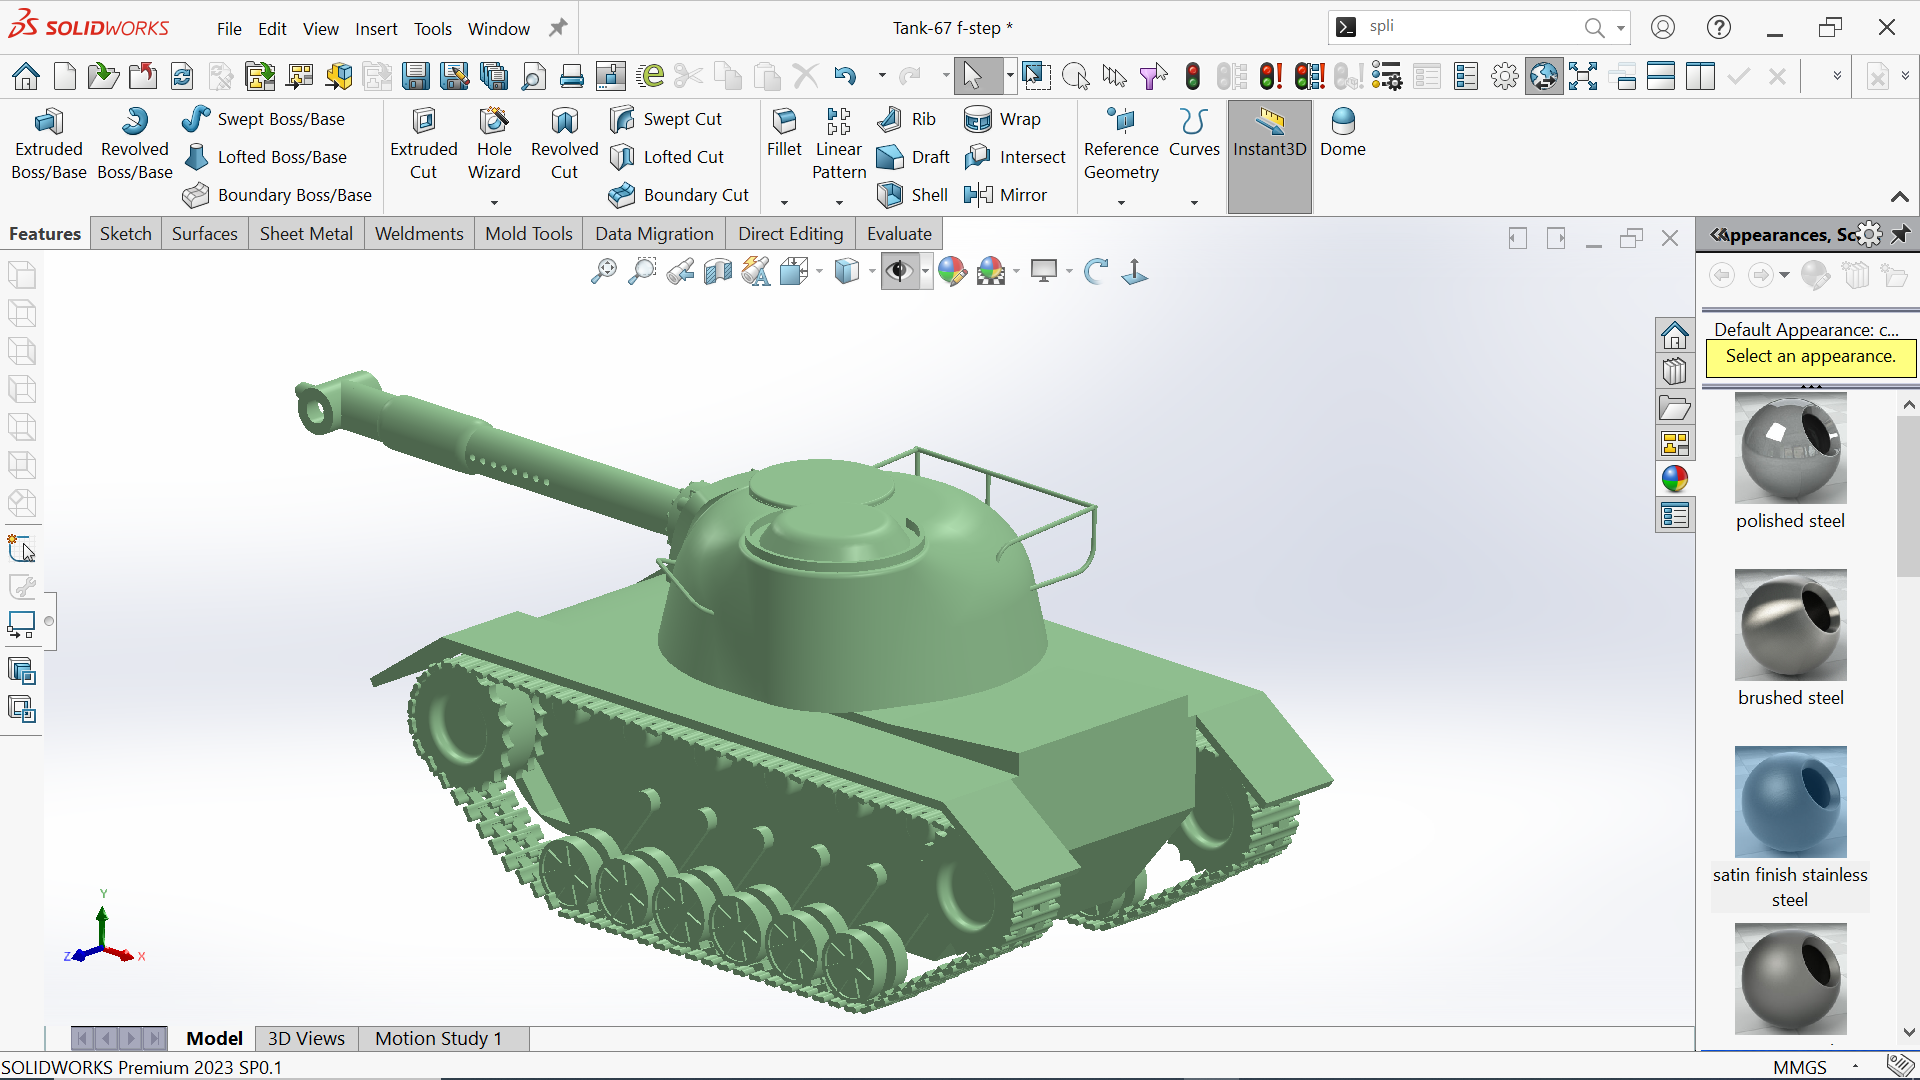The width and height of the screenshot is (1920, 1080).
Task: Click the Zoom to Fit magnifier icon
Action: pos(603,271)
